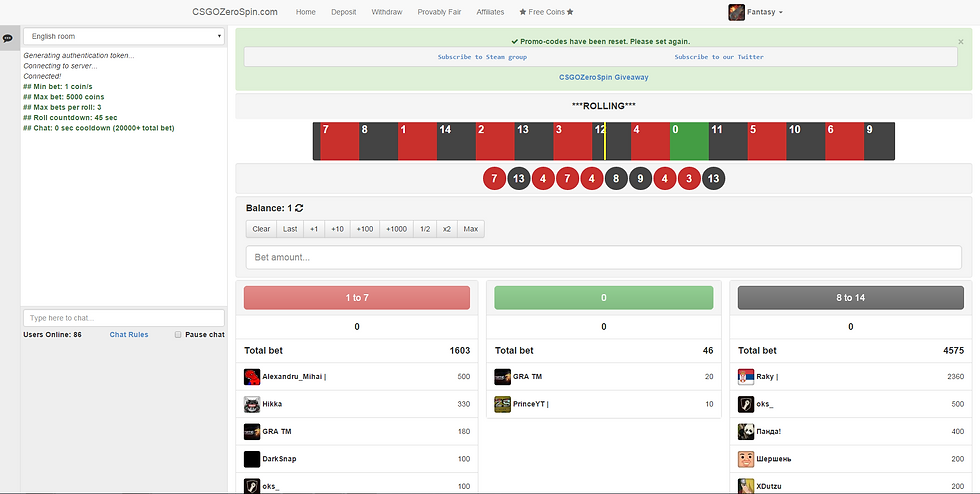
Task: Add +10 to bet
Action: click(x=338, y=229)
